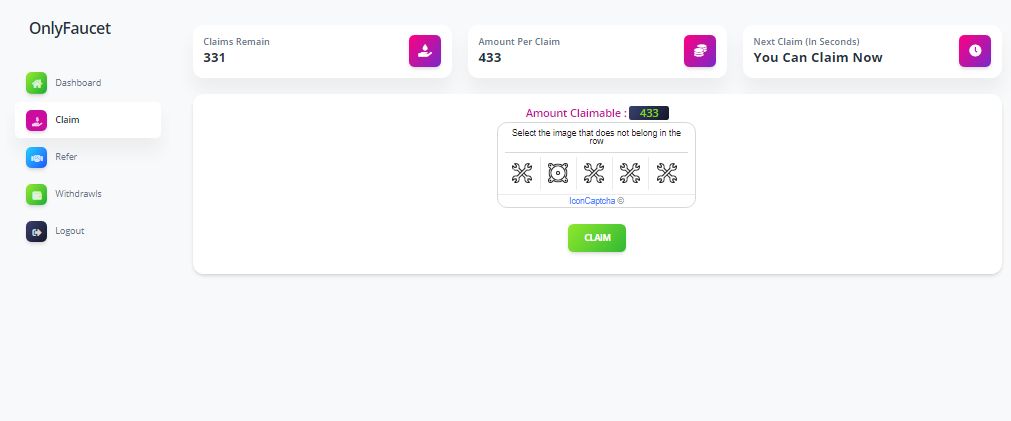Viewport: 1011px width, 421px height.
Task: Select the captcha image that doesn't belong
Action: [558, 173]
